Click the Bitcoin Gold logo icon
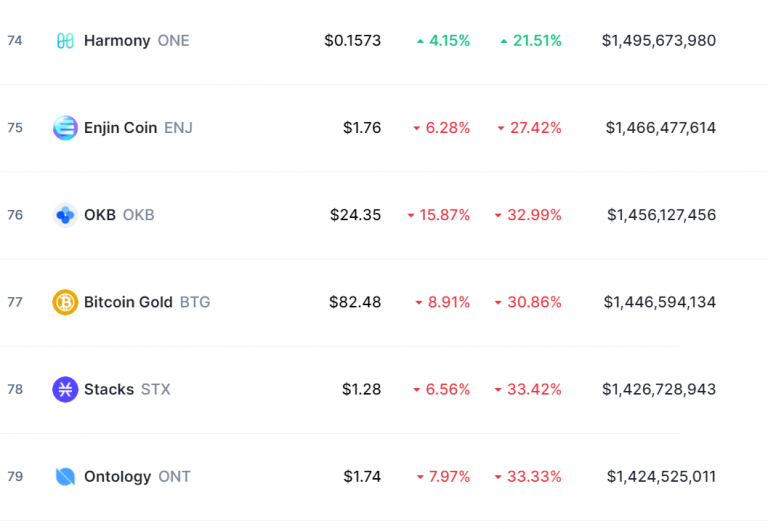 click(65, 302)
